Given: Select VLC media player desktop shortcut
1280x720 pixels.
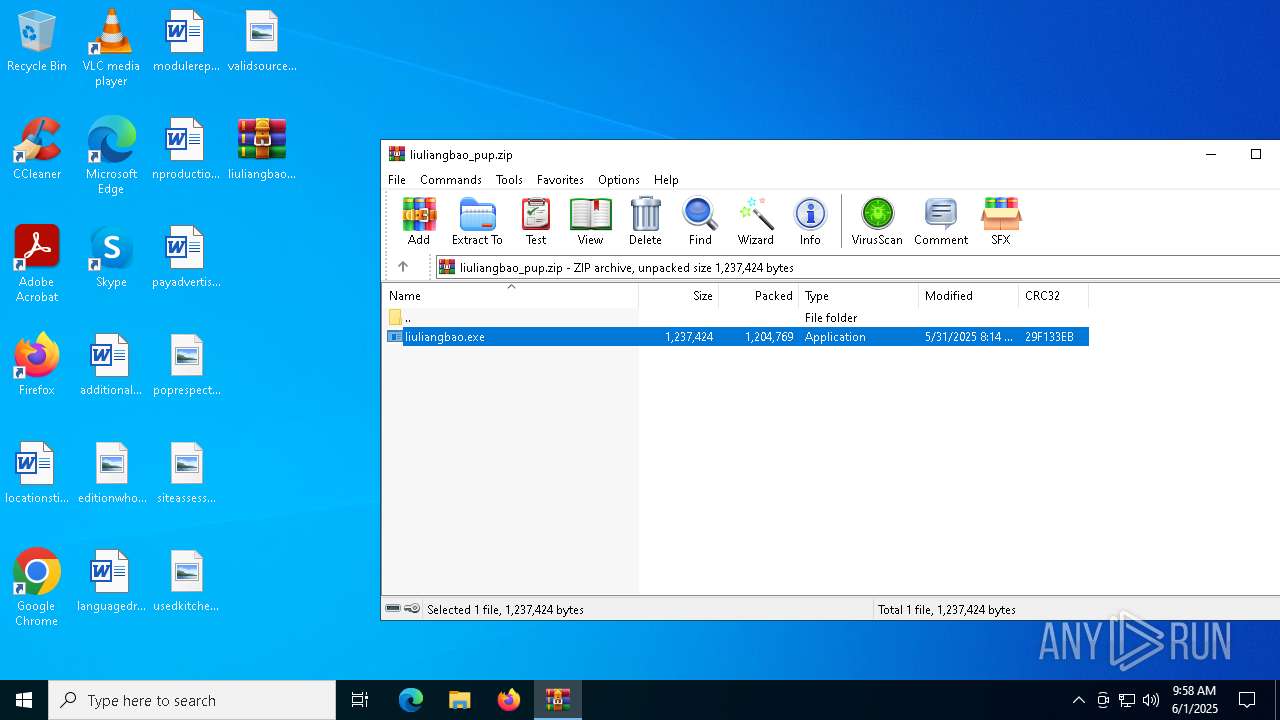Looking at the screenshot, I should pyautogui.click(x=111, y=48).
